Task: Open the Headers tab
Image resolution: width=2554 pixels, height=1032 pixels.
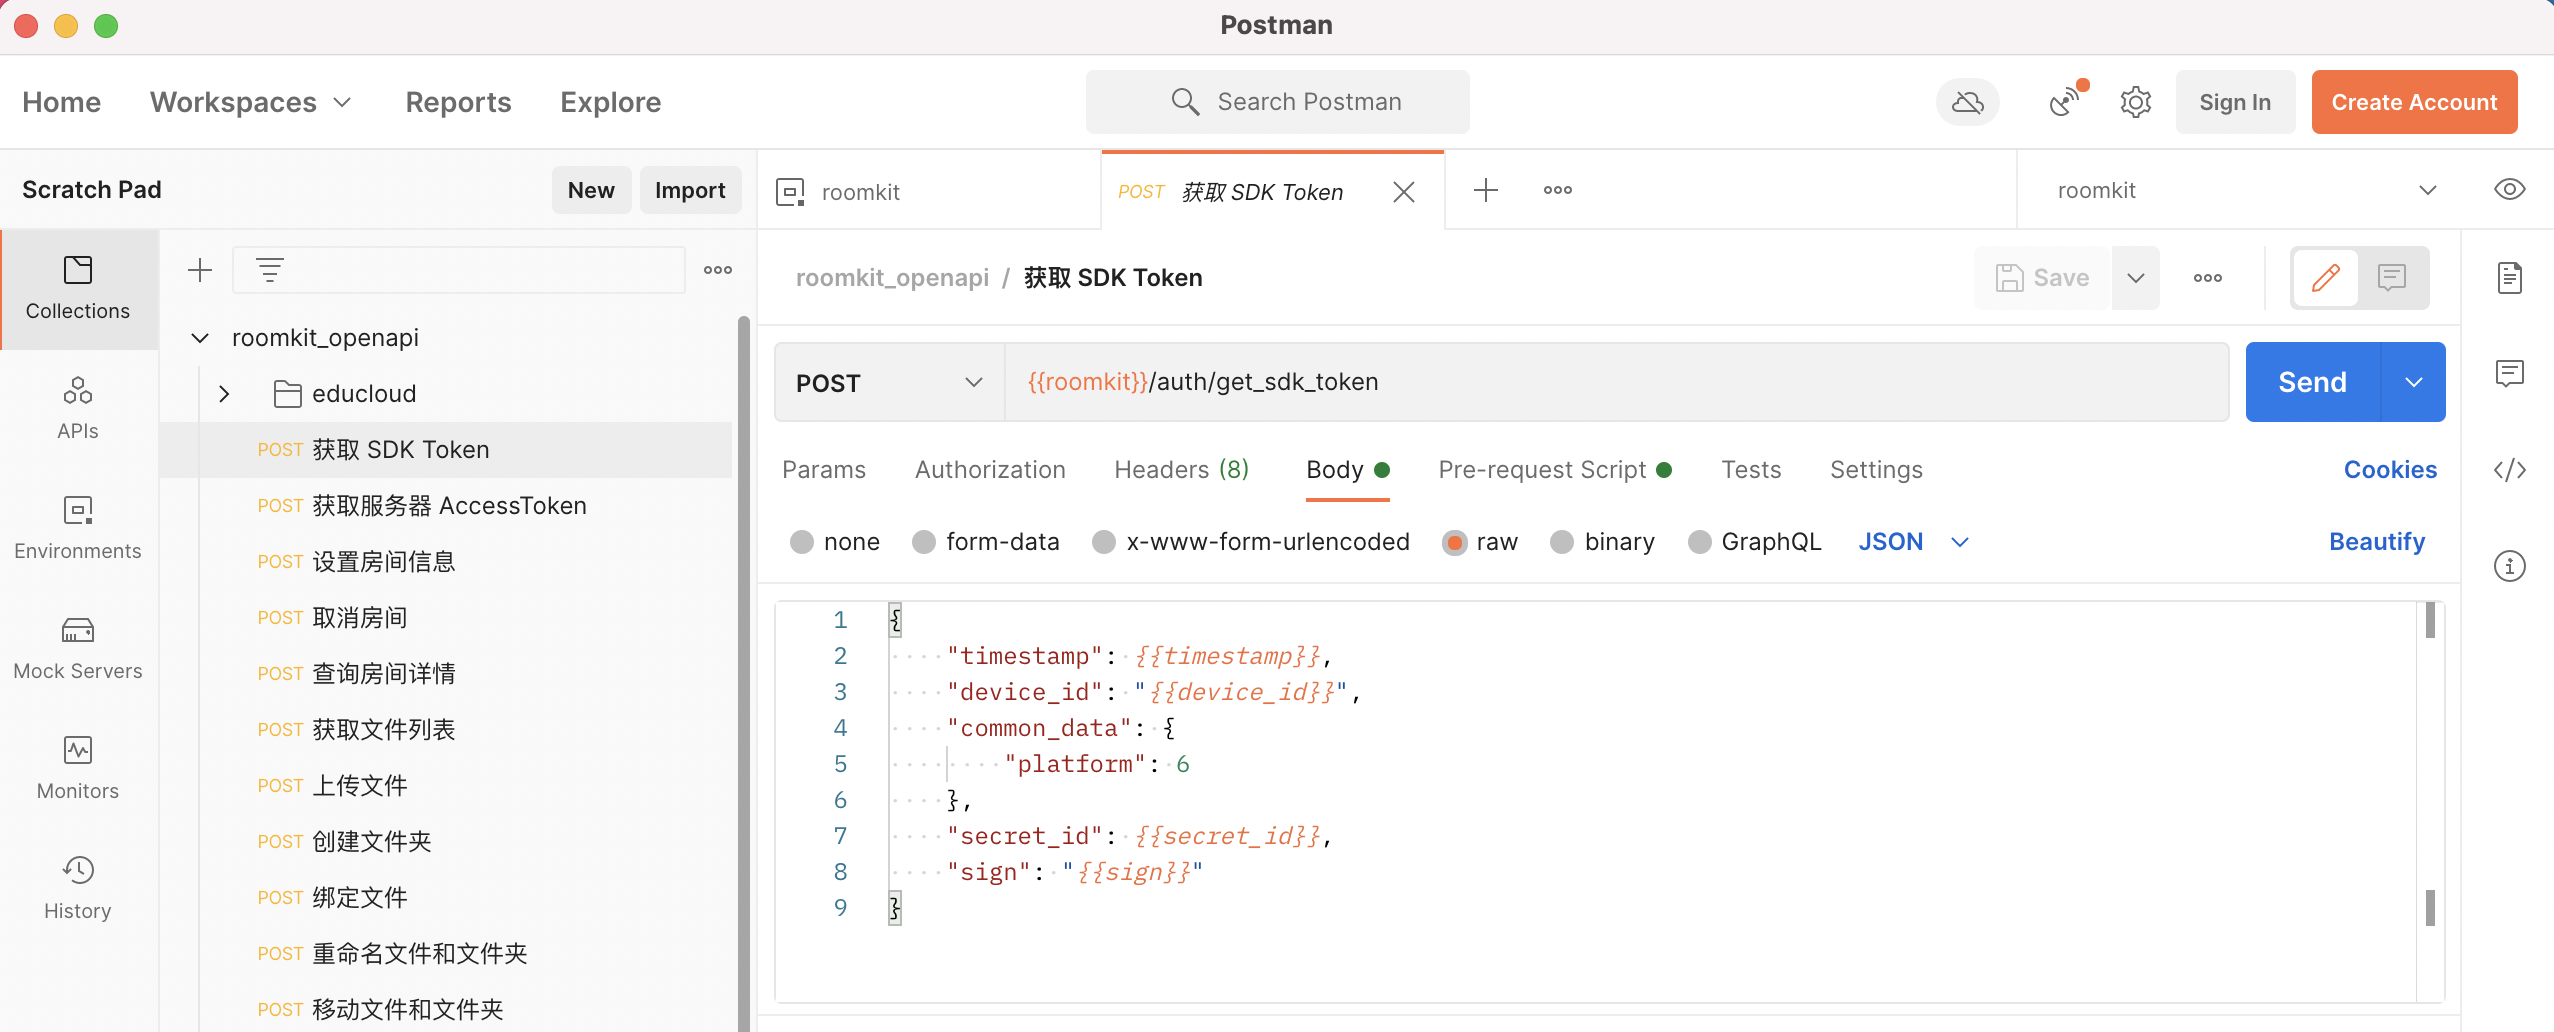Action: [1179, 469]
